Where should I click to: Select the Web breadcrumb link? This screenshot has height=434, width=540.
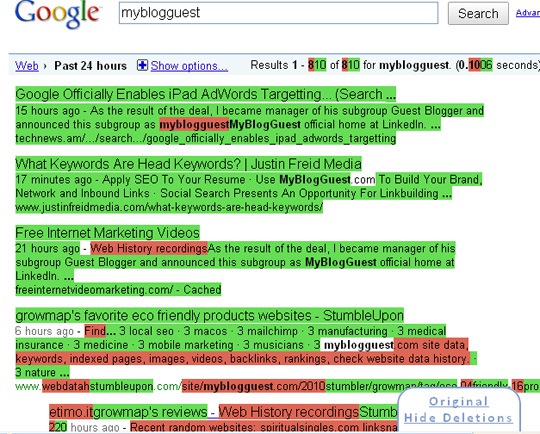point(27,65)
